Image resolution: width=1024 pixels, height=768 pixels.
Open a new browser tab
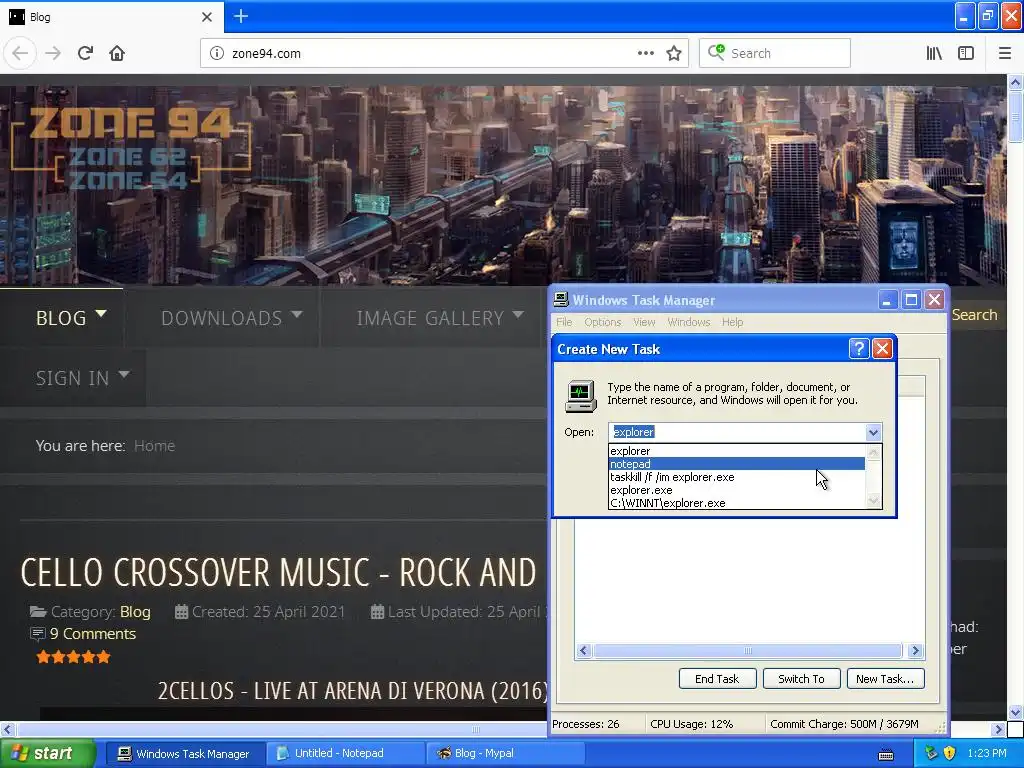pos(240,16)
